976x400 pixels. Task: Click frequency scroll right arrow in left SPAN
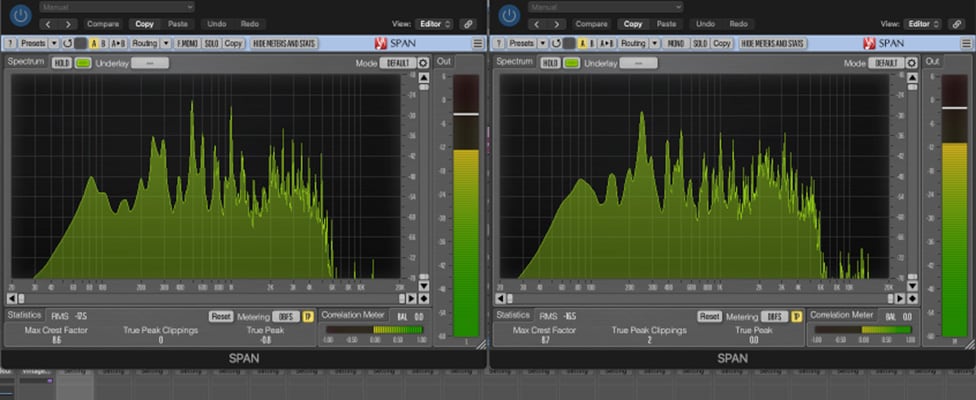coord(412,299)
